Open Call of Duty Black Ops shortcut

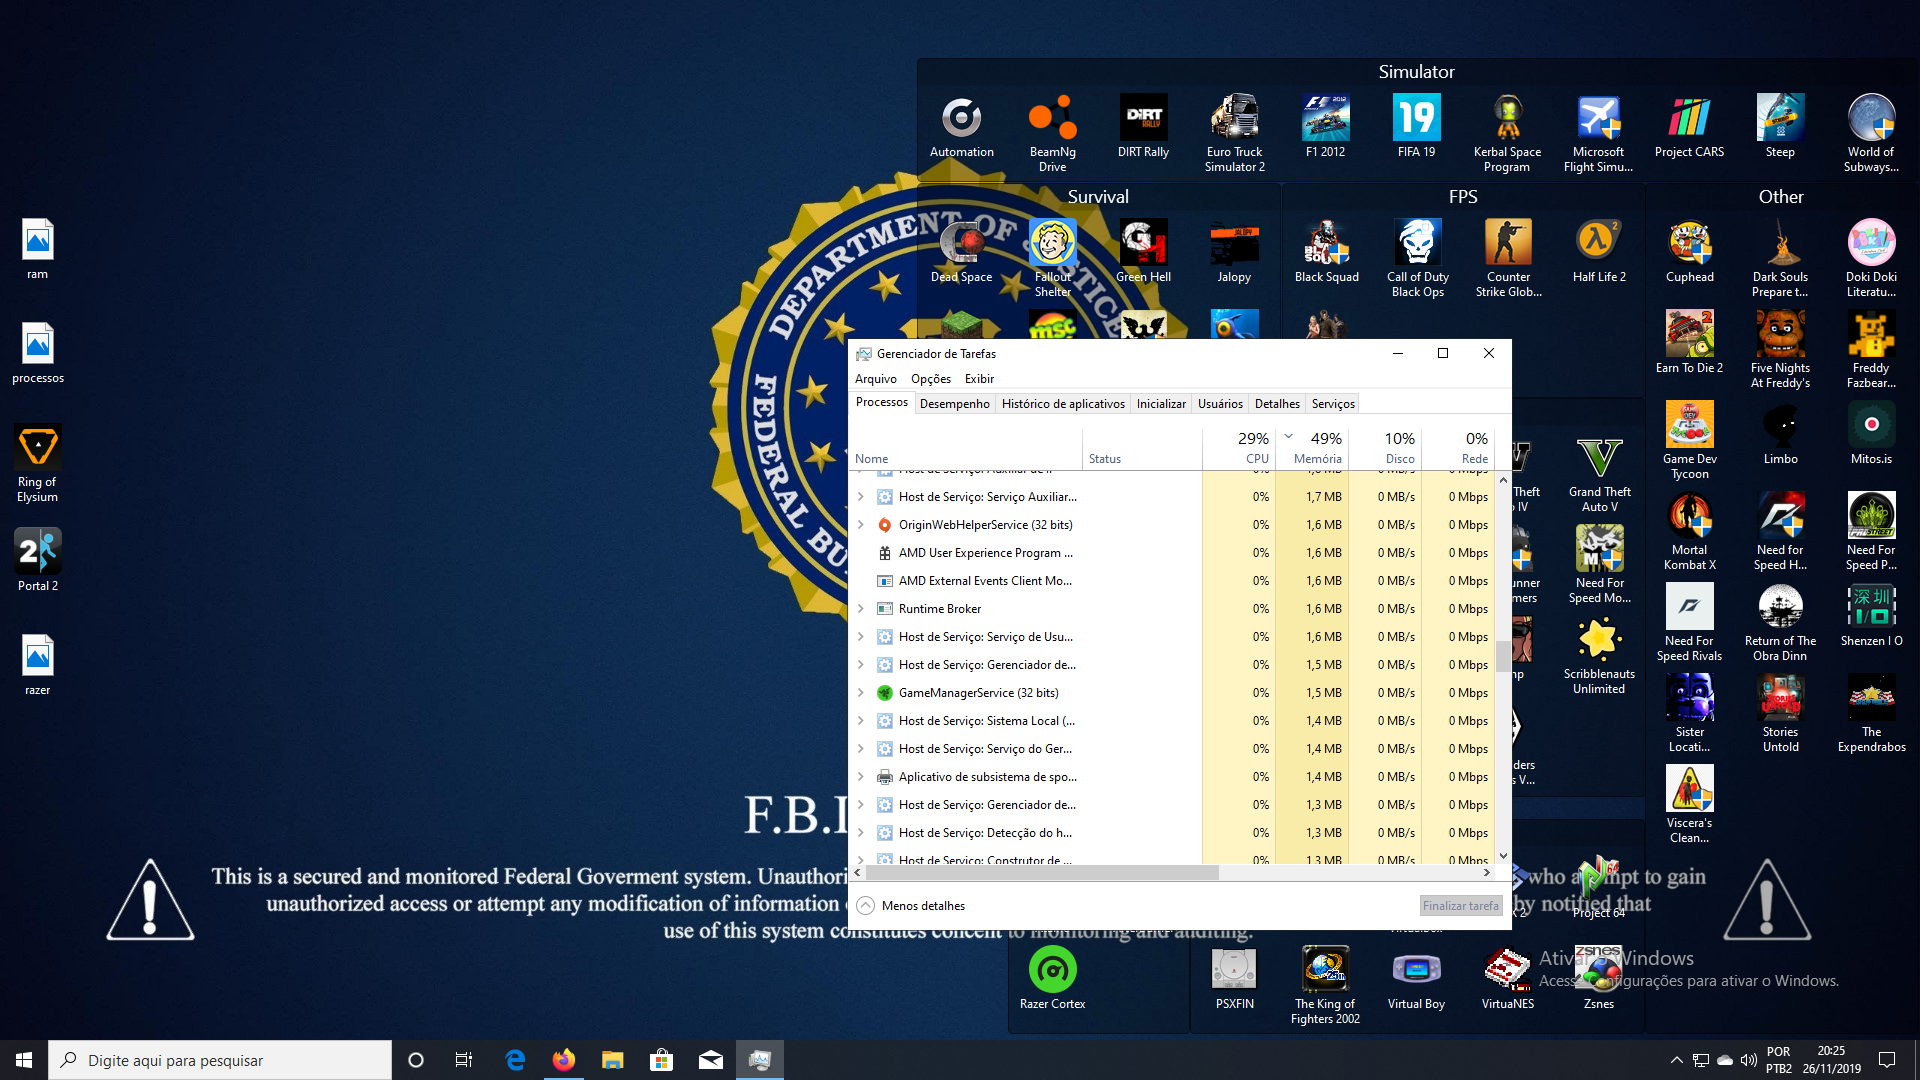tap(1417, 258)
